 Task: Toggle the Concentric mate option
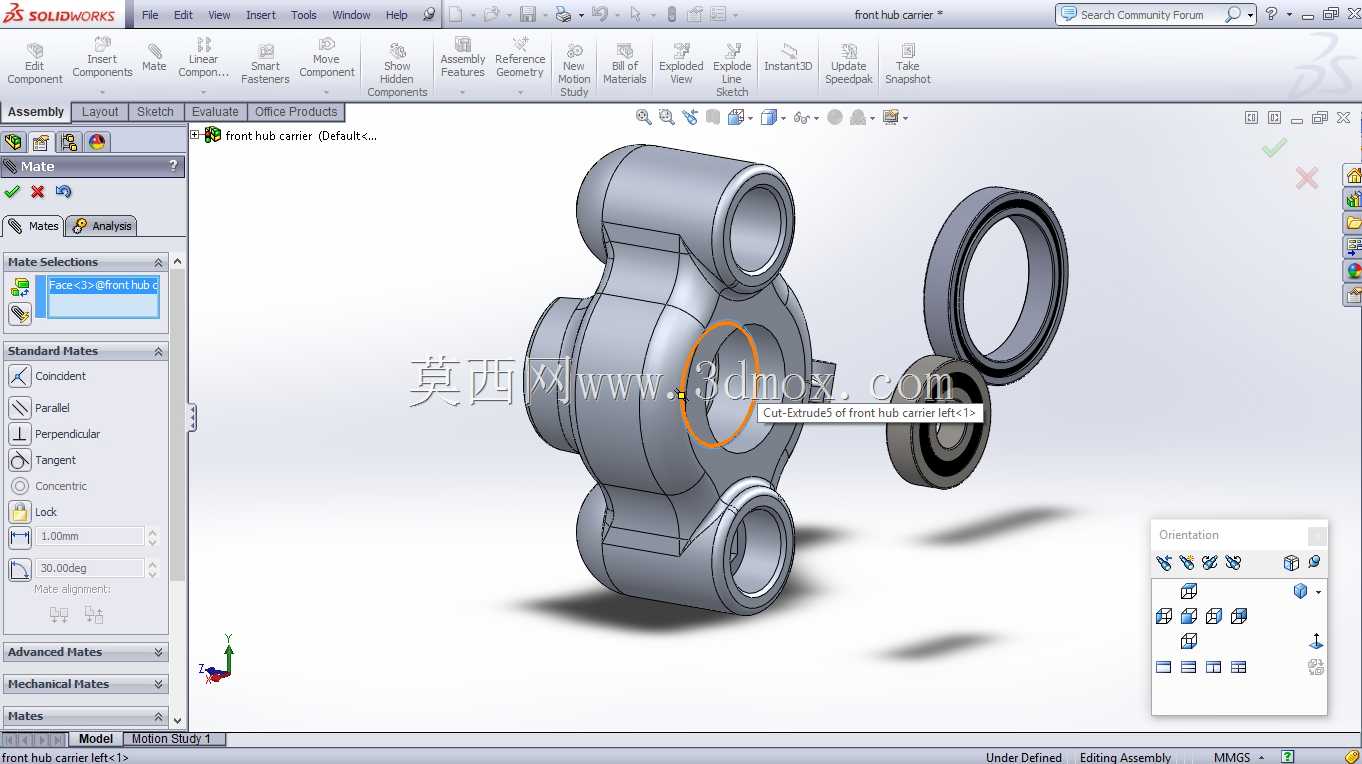point(20,486)
